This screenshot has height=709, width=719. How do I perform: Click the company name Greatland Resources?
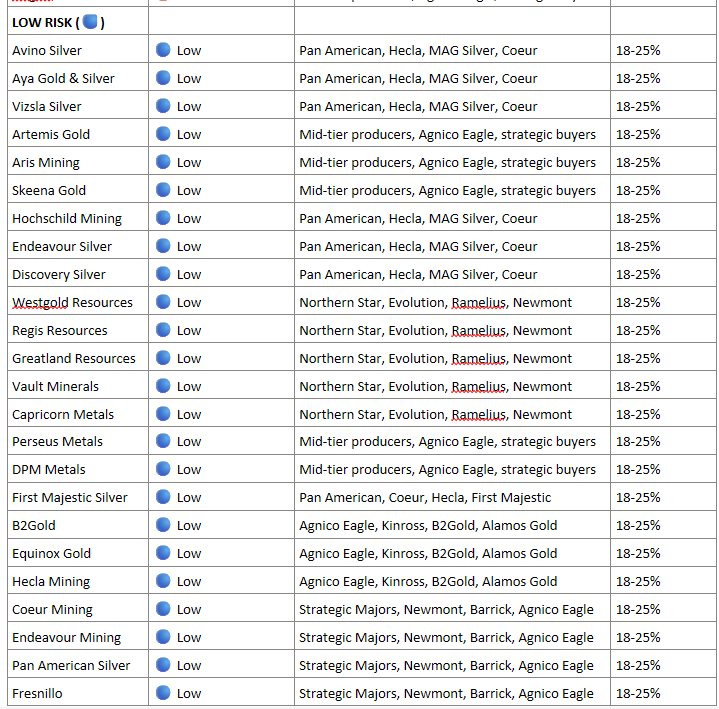click(74, 358)
